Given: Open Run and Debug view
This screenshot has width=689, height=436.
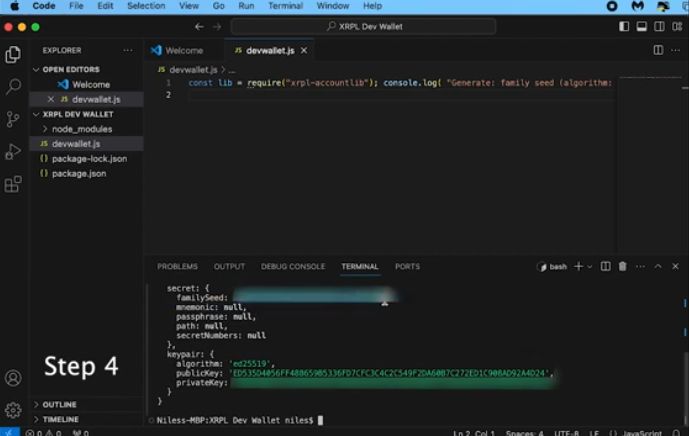Looking at the screenshot, I should tap(13, 152).
